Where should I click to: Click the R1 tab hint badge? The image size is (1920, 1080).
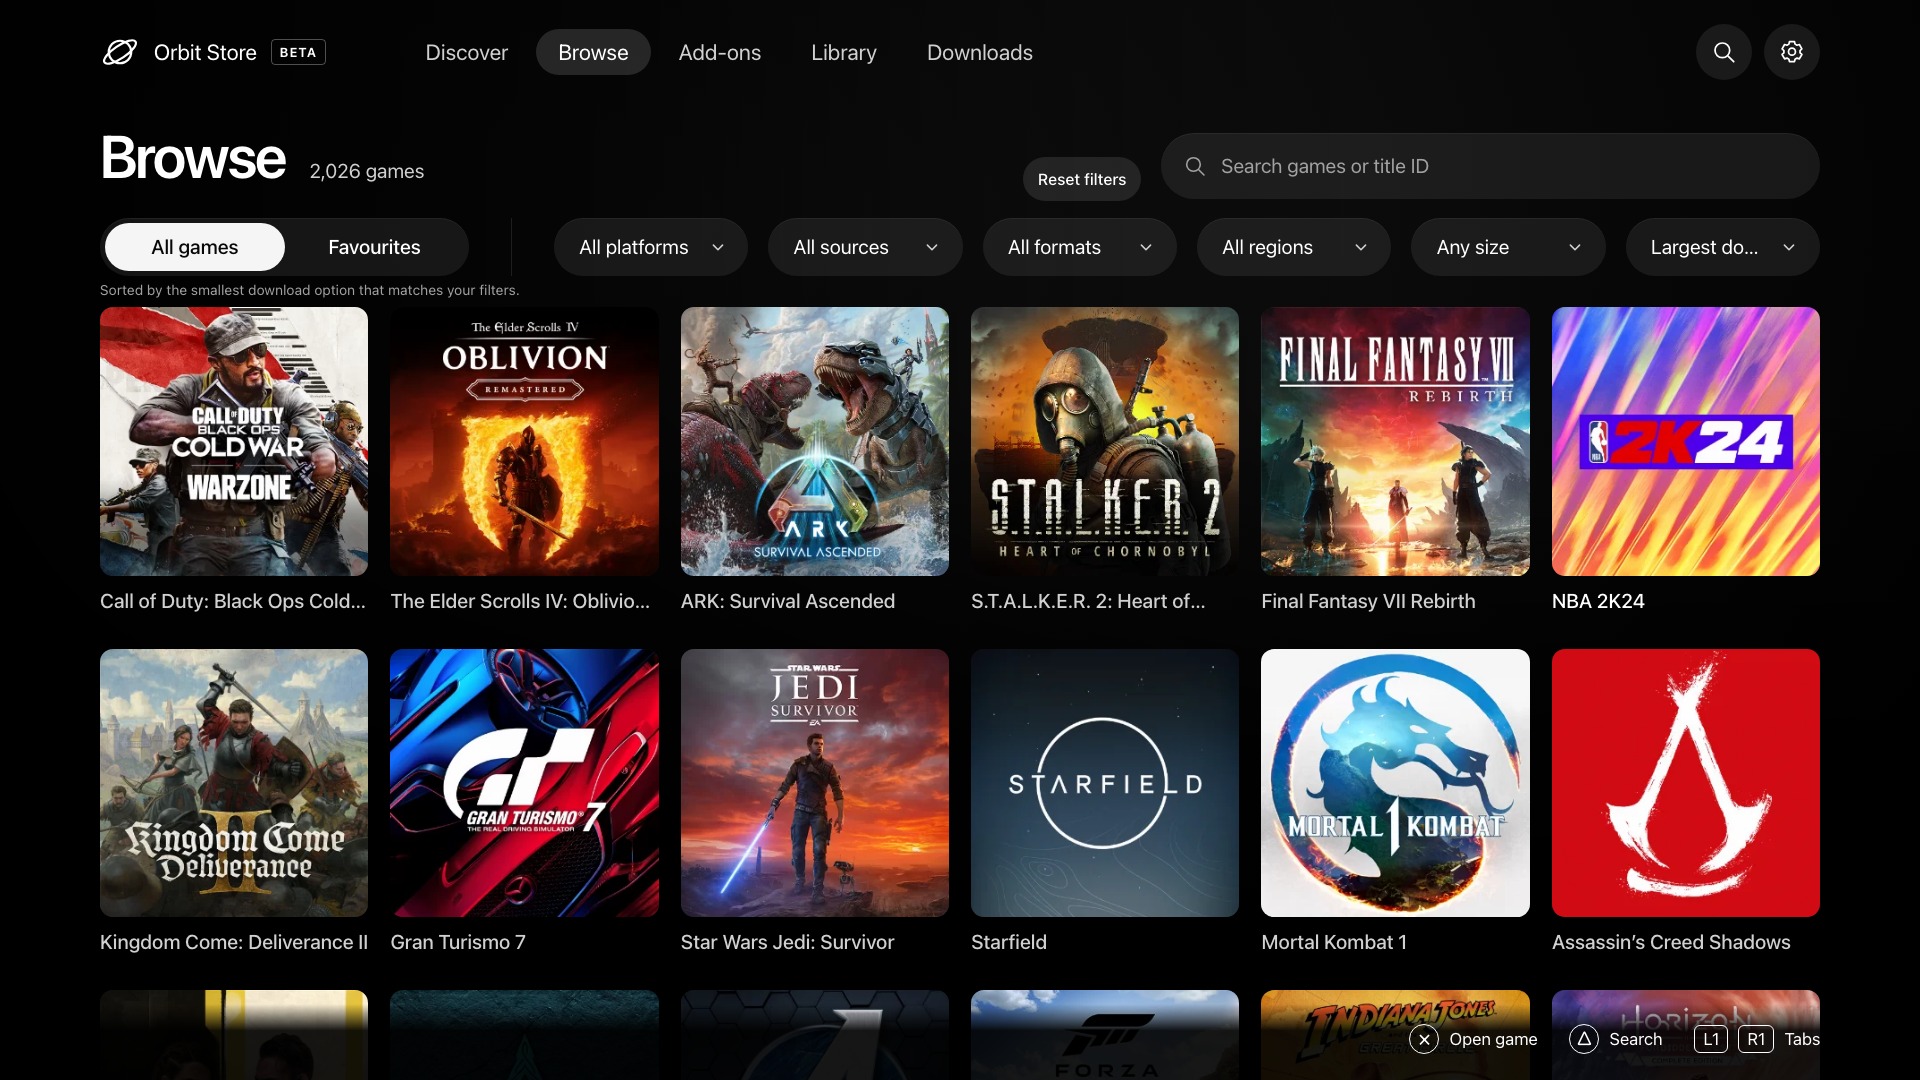click(1756, 1039)
